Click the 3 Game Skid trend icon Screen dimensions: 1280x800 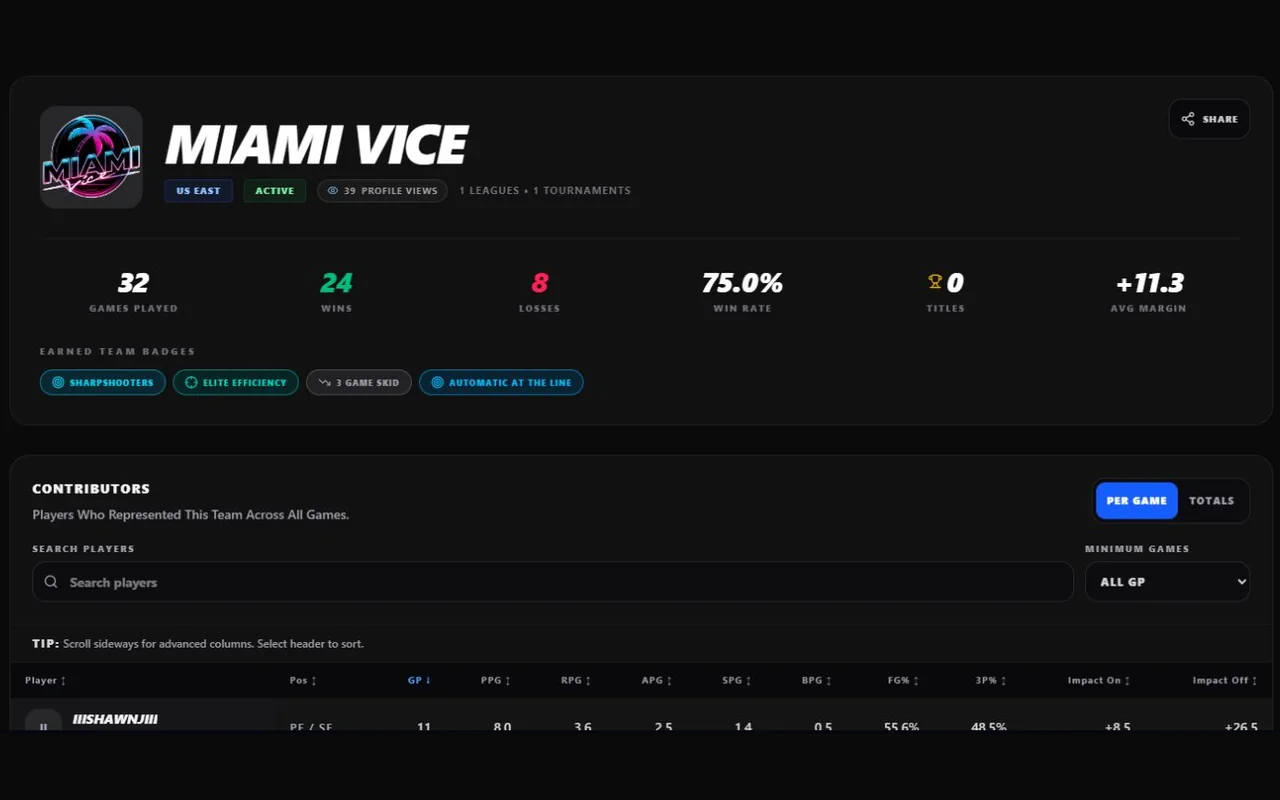point(324,382)
